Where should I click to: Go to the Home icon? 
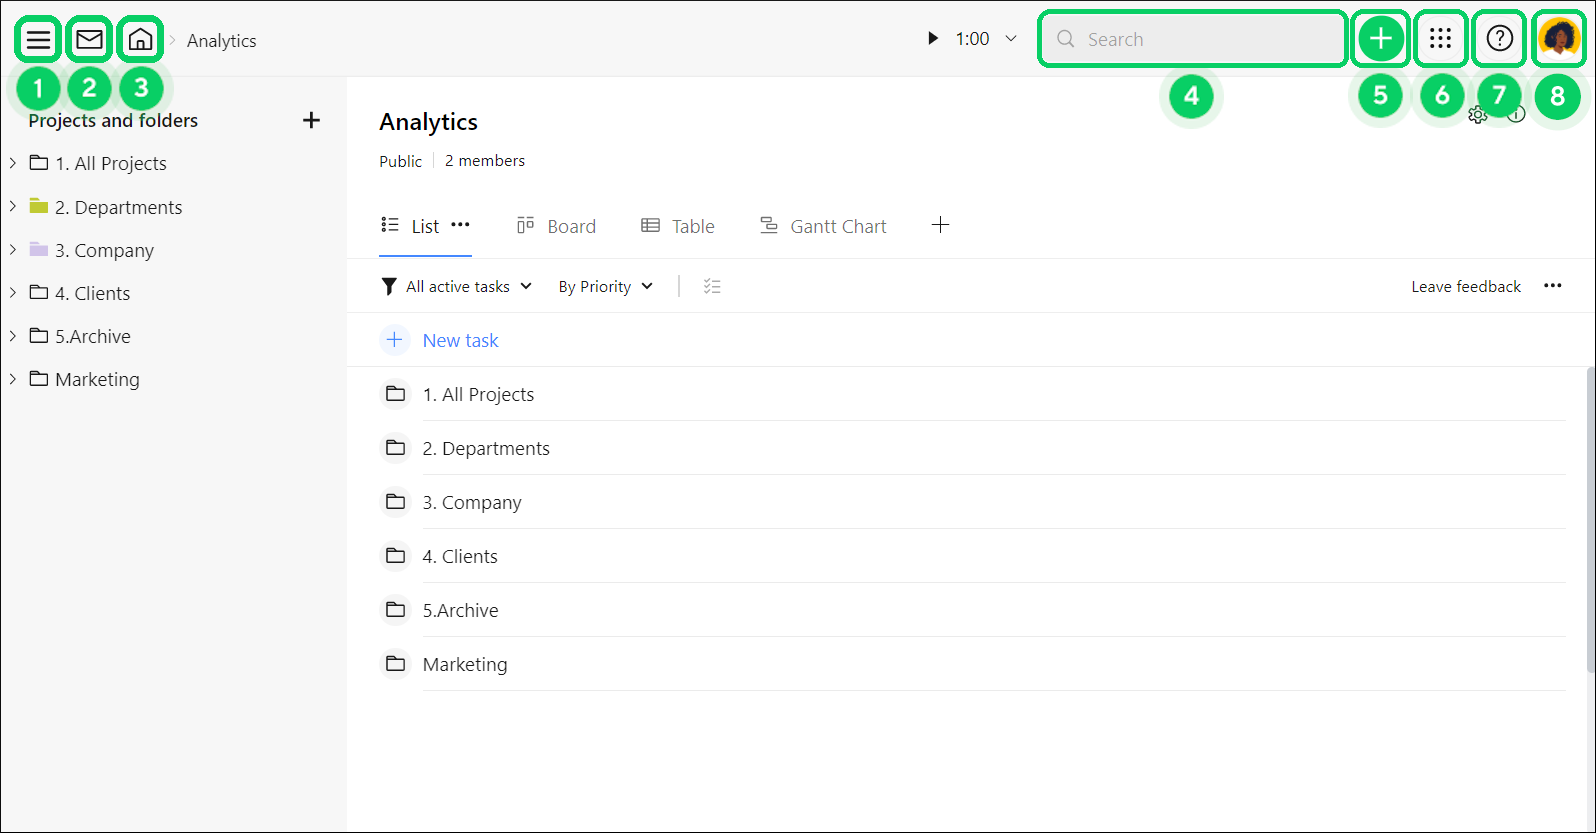[x=141, y=40]
